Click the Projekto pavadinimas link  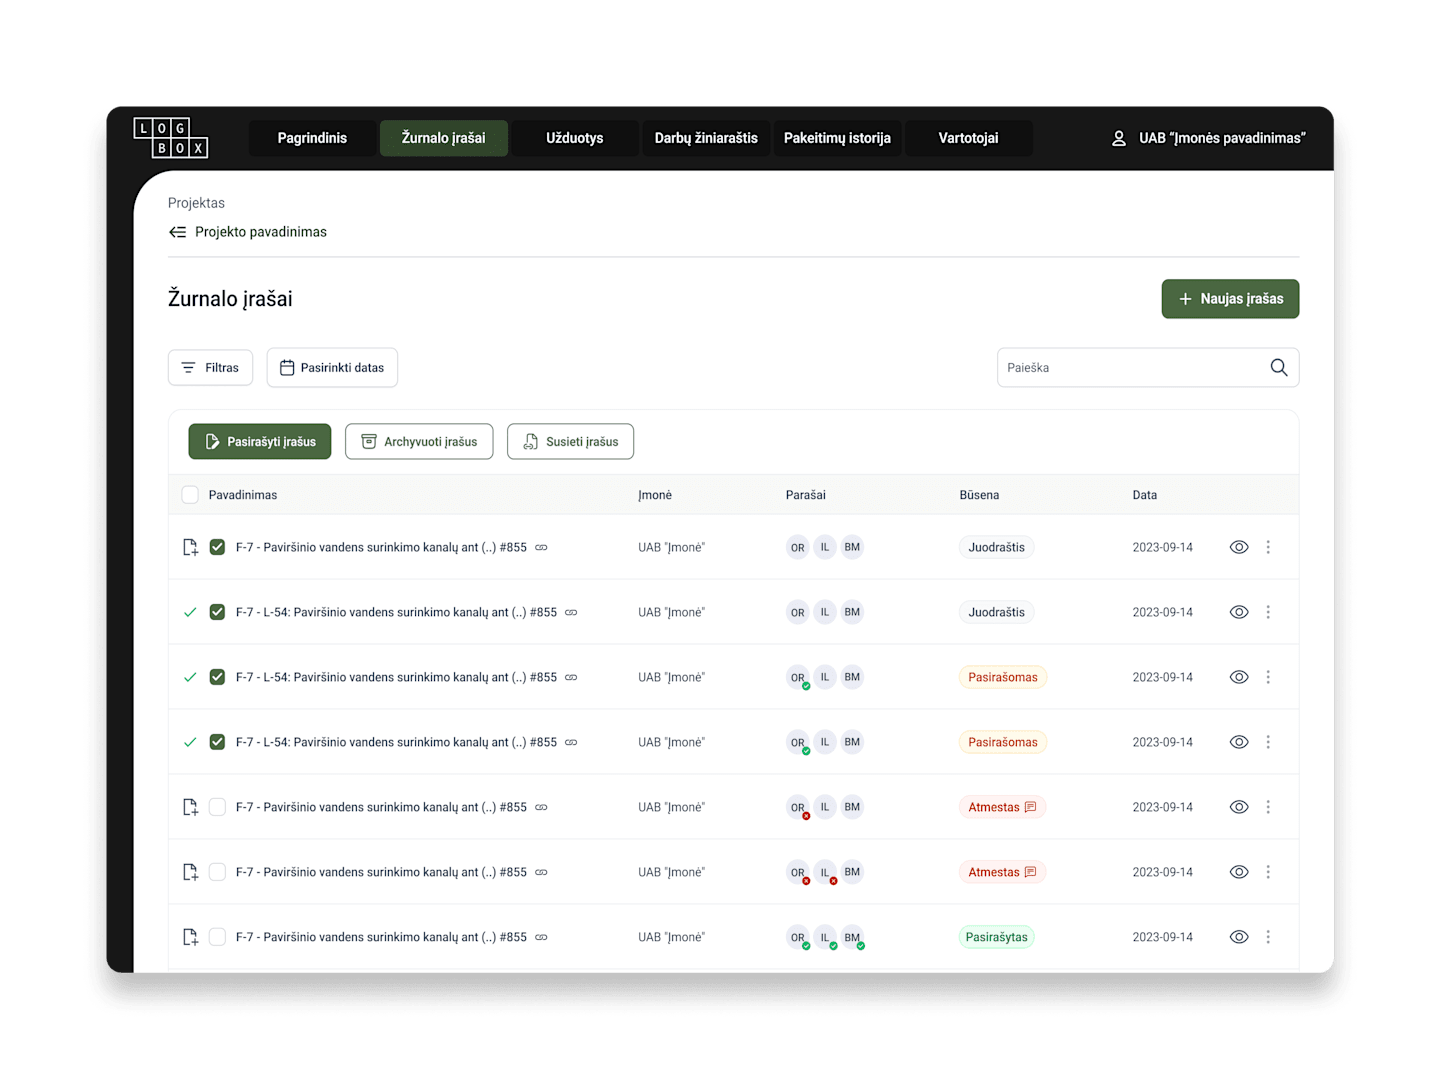click(x=261, y=232)
